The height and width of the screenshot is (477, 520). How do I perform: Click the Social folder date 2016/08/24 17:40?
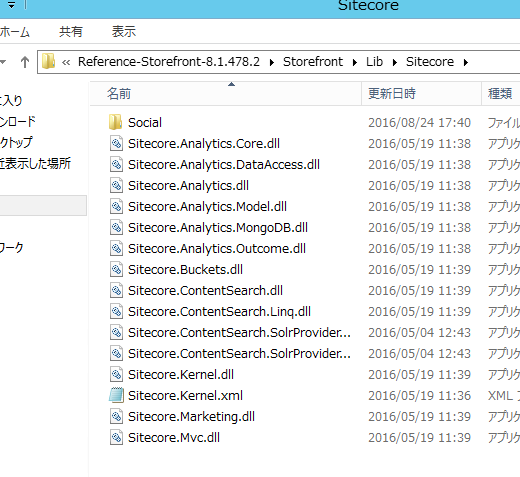pos(419,123)
